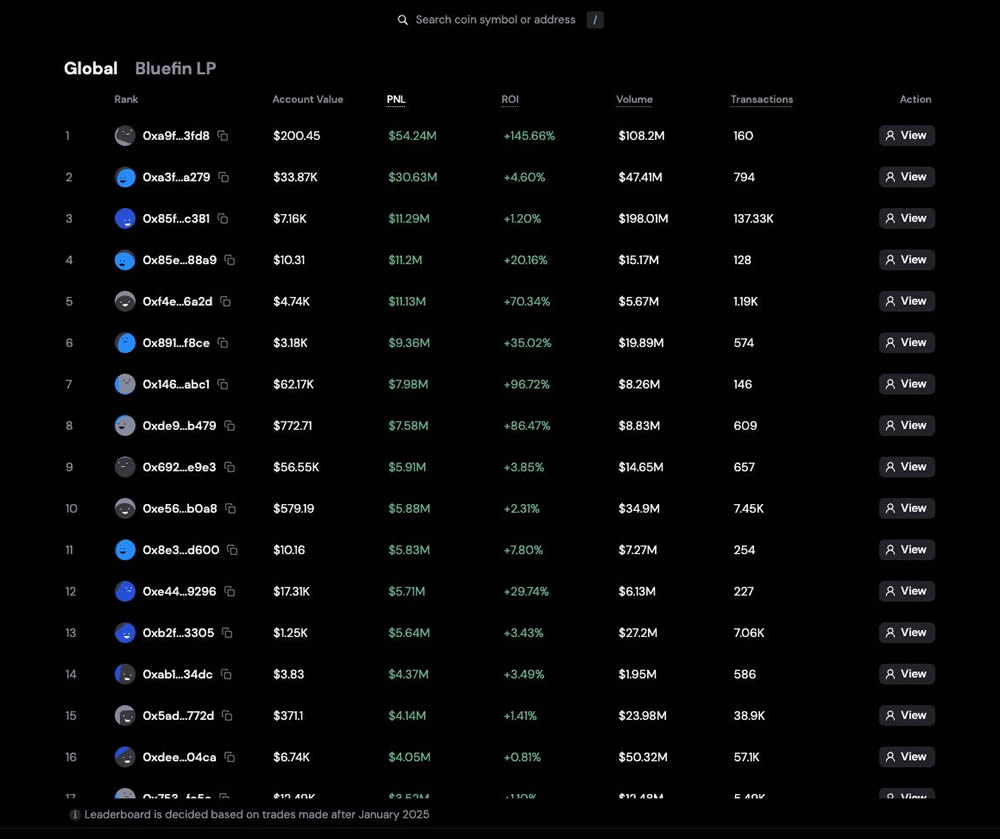This screenshot has height=839, width=1000.
Task: View rank 1 trader 0xa9f...3fd8
Action: point(906,136)
